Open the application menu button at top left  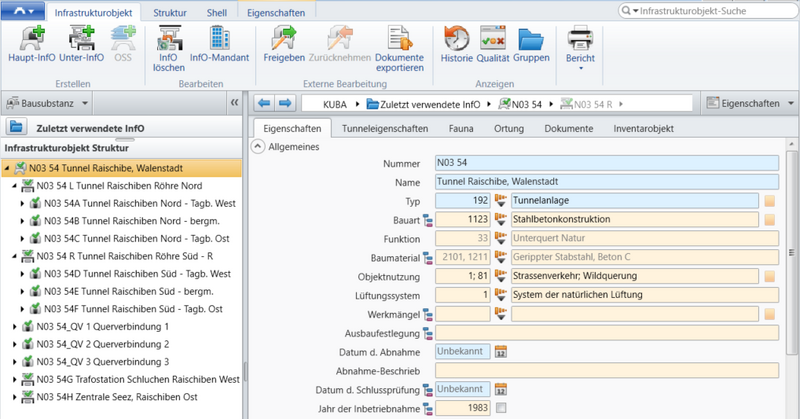tap(22, 11)
